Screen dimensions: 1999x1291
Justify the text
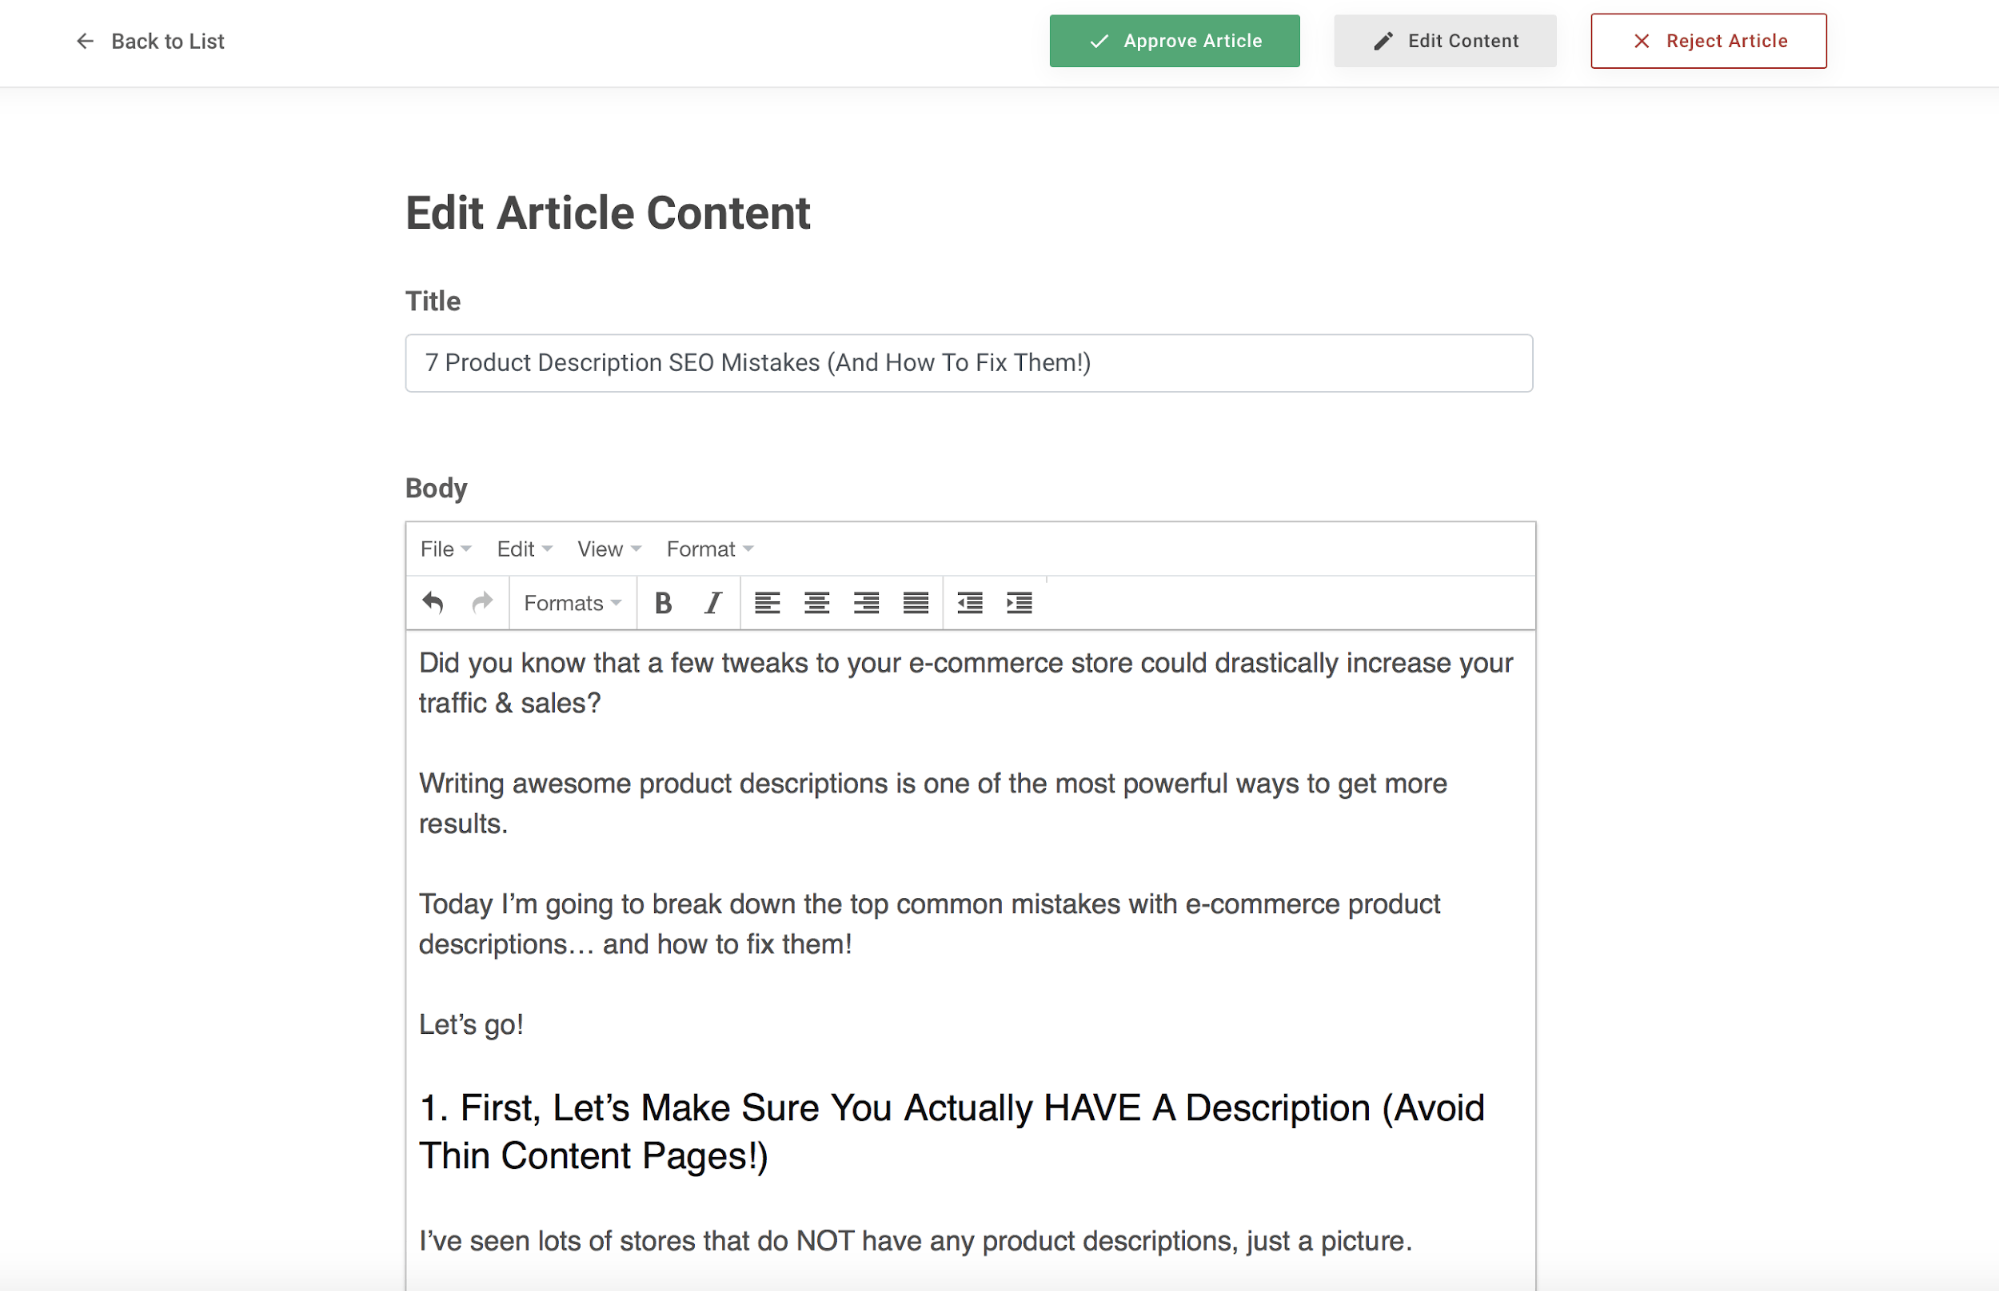(916, 603)
